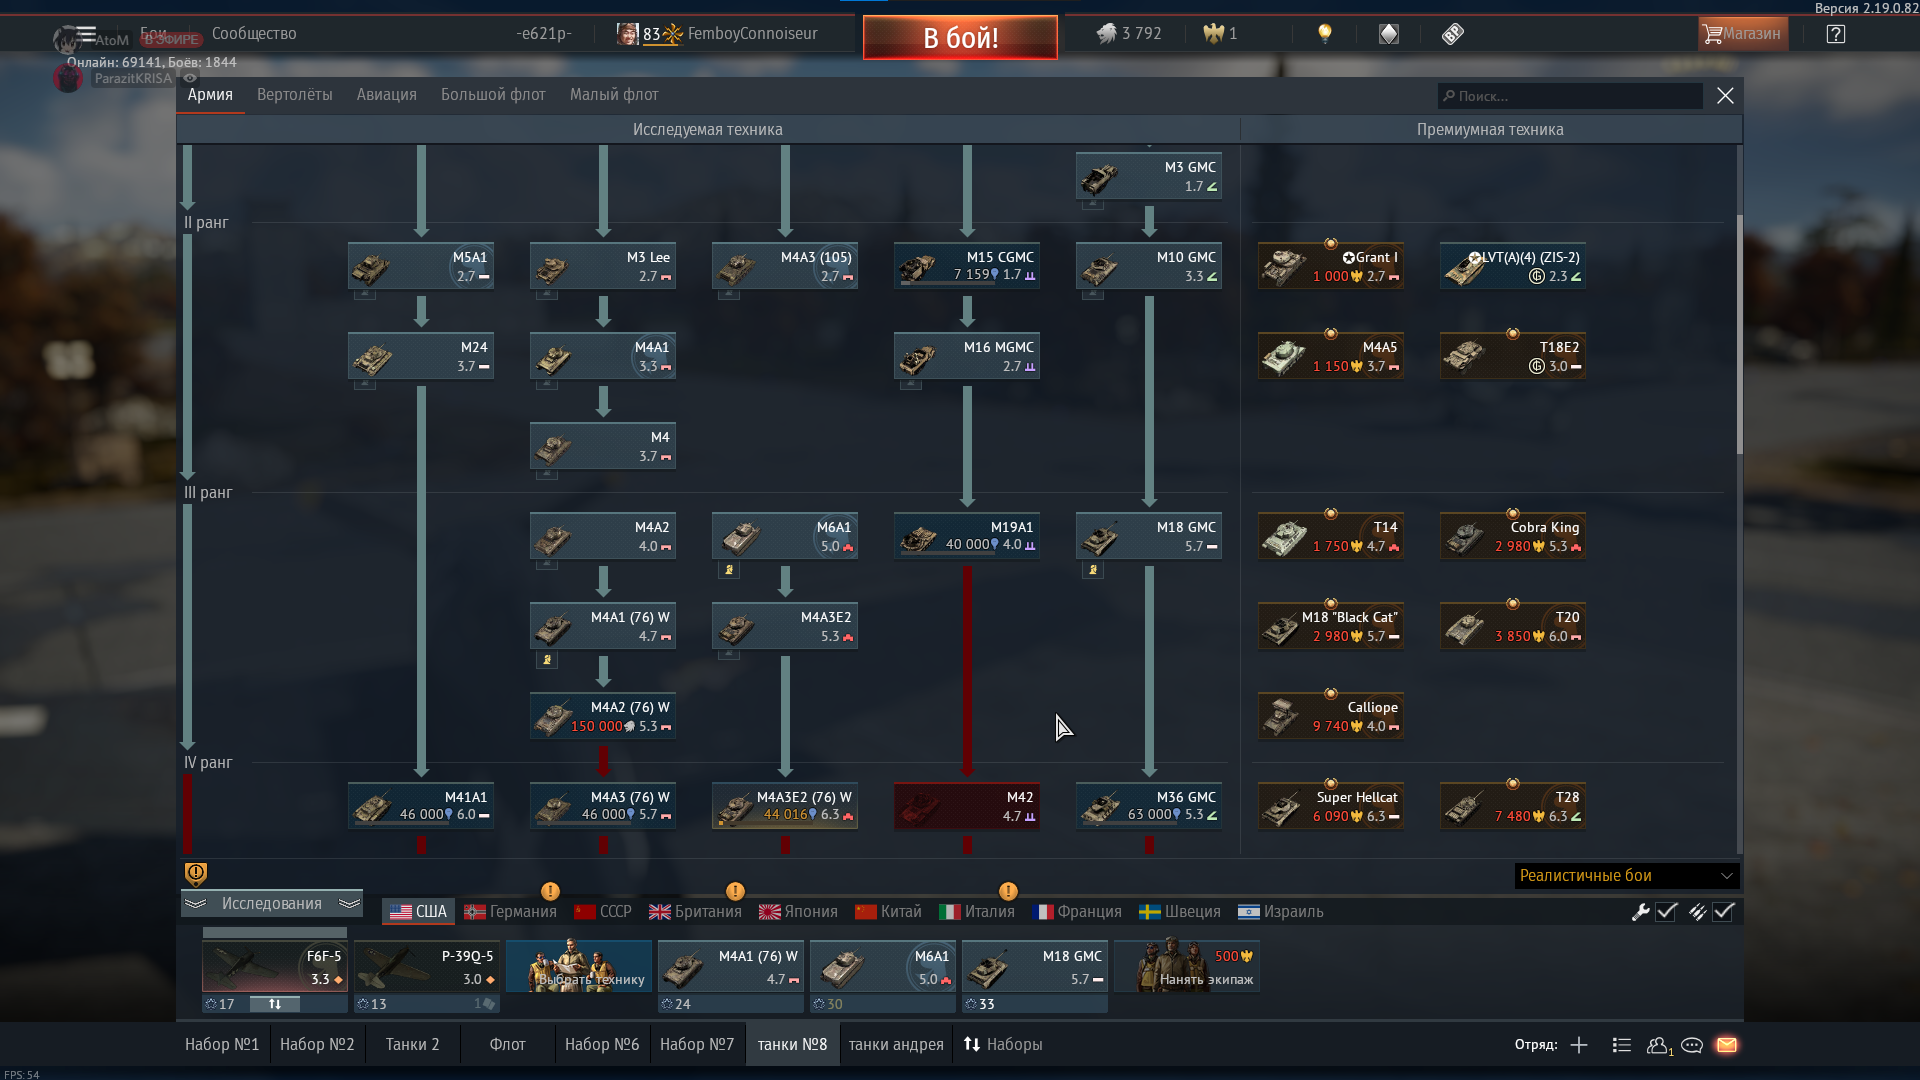Click the warning shield badge above Исследования

tap(196, 874)
